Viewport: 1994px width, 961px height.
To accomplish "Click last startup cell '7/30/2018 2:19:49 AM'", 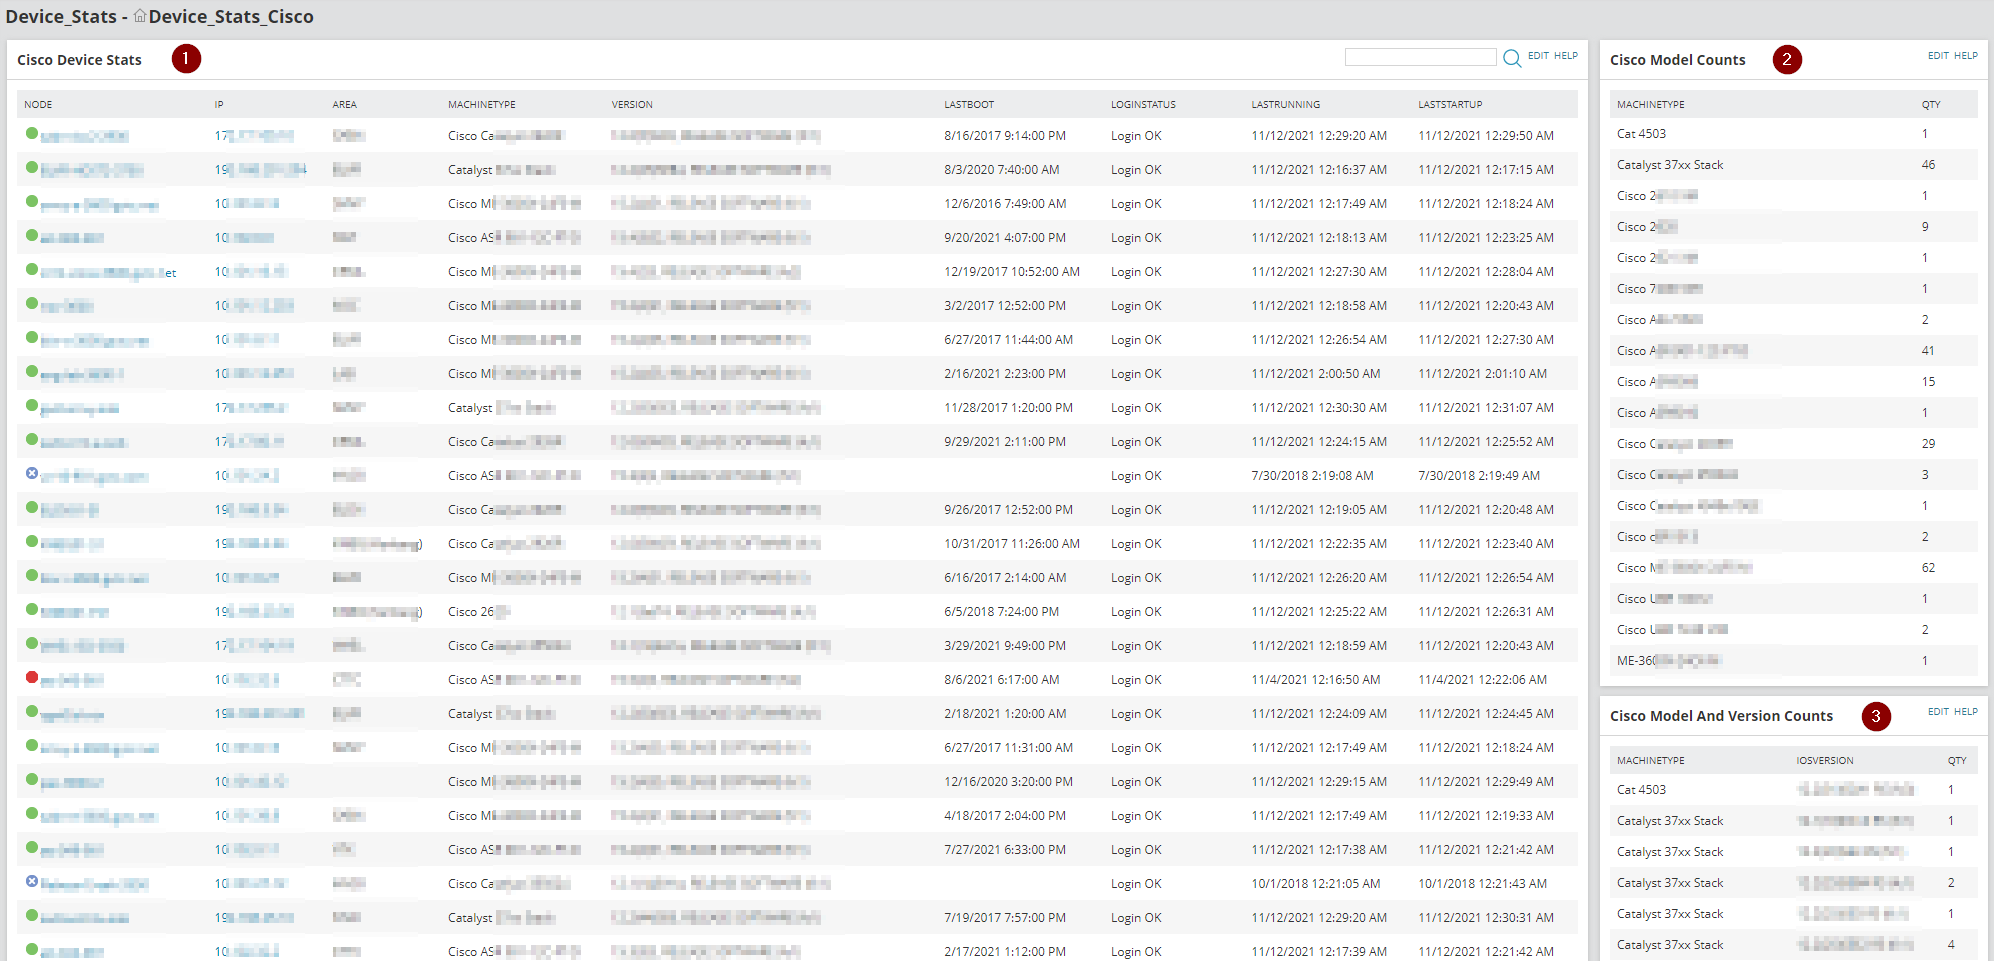I will (1479, 476).
